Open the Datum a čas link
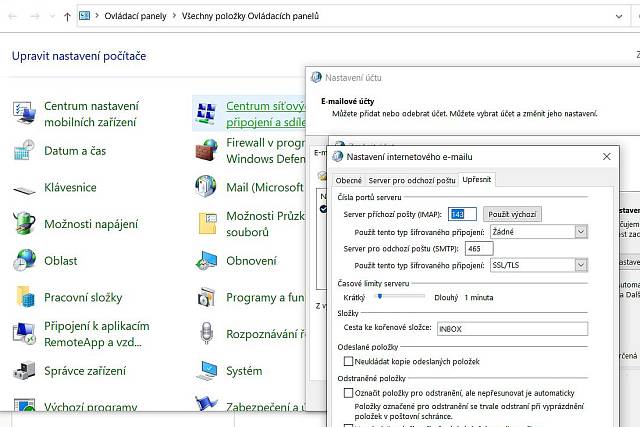Viewport: 640px width, 427px height. [x=75, y=151]
